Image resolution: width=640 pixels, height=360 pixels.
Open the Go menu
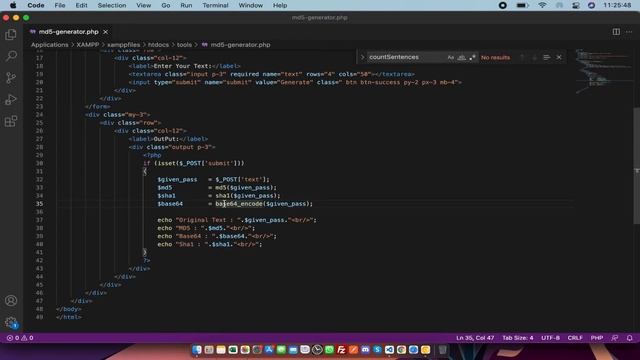point(165,5)
